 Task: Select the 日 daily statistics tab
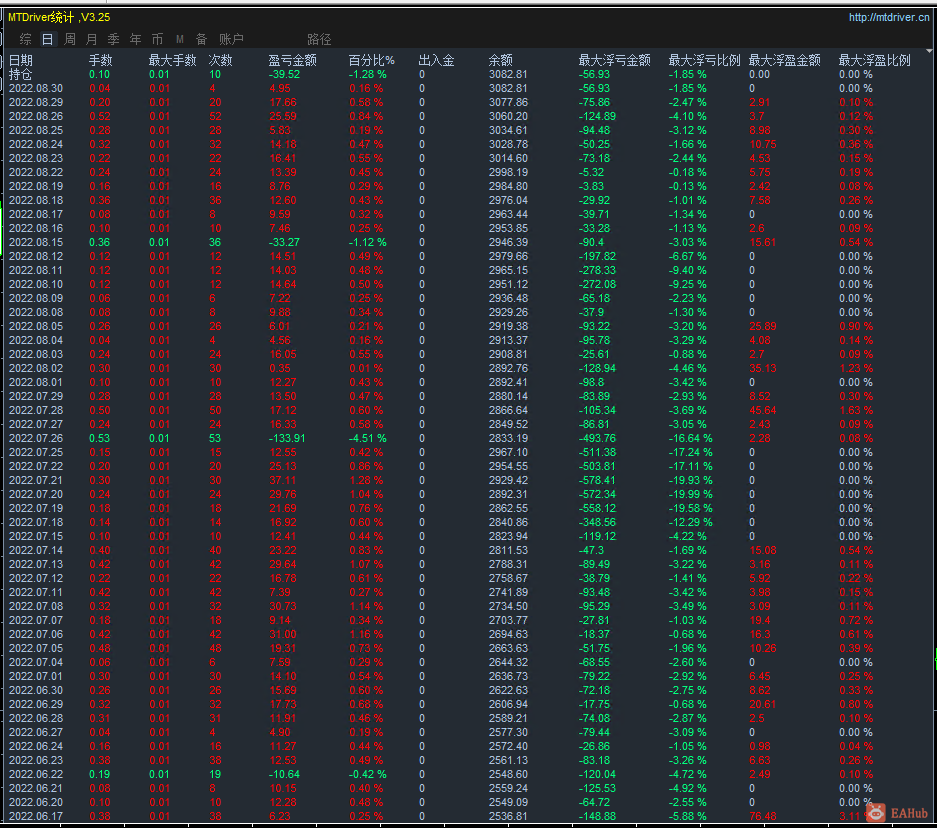47,39
